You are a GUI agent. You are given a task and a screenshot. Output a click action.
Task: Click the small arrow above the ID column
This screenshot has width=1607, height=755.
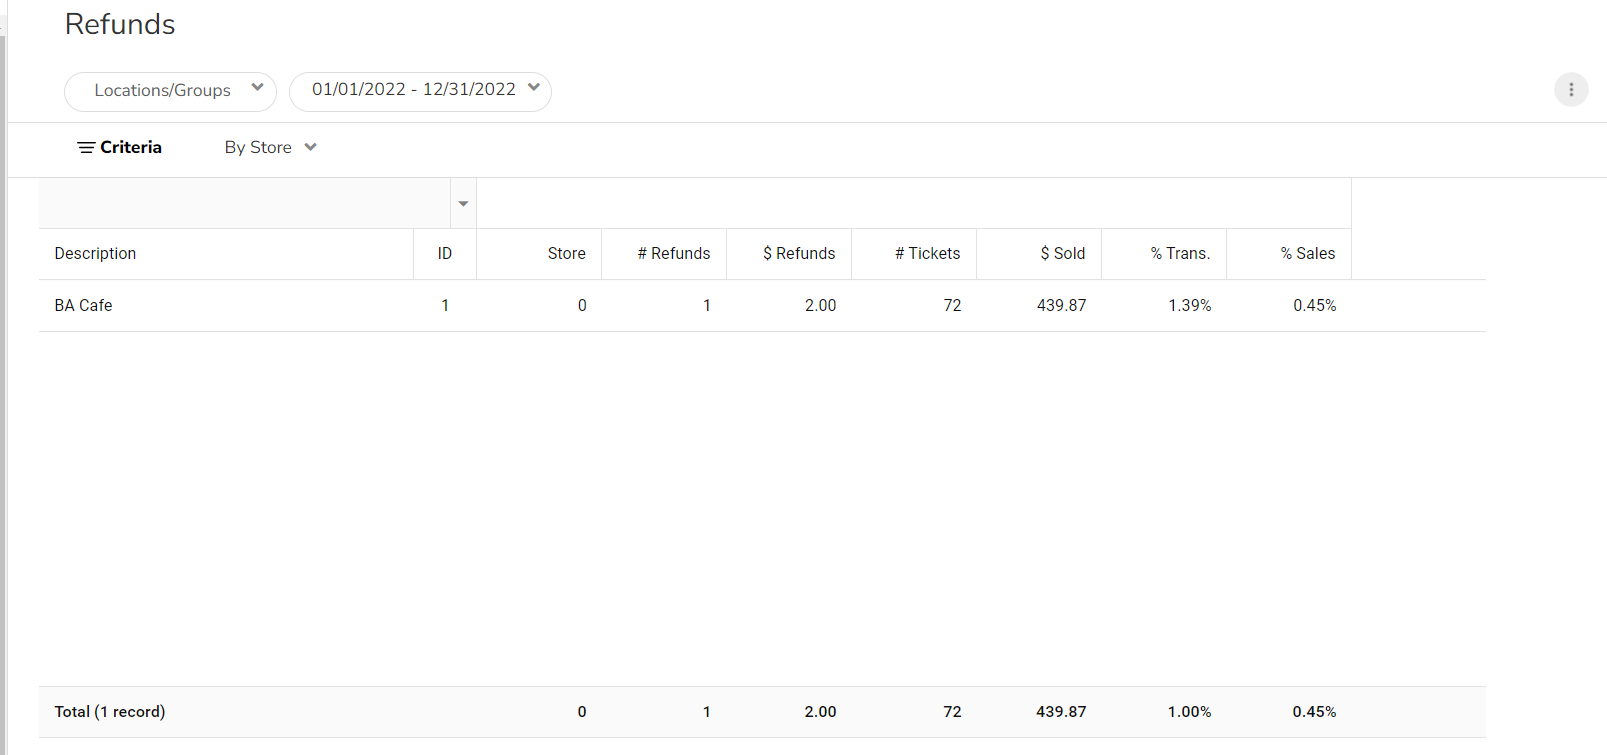463,204
